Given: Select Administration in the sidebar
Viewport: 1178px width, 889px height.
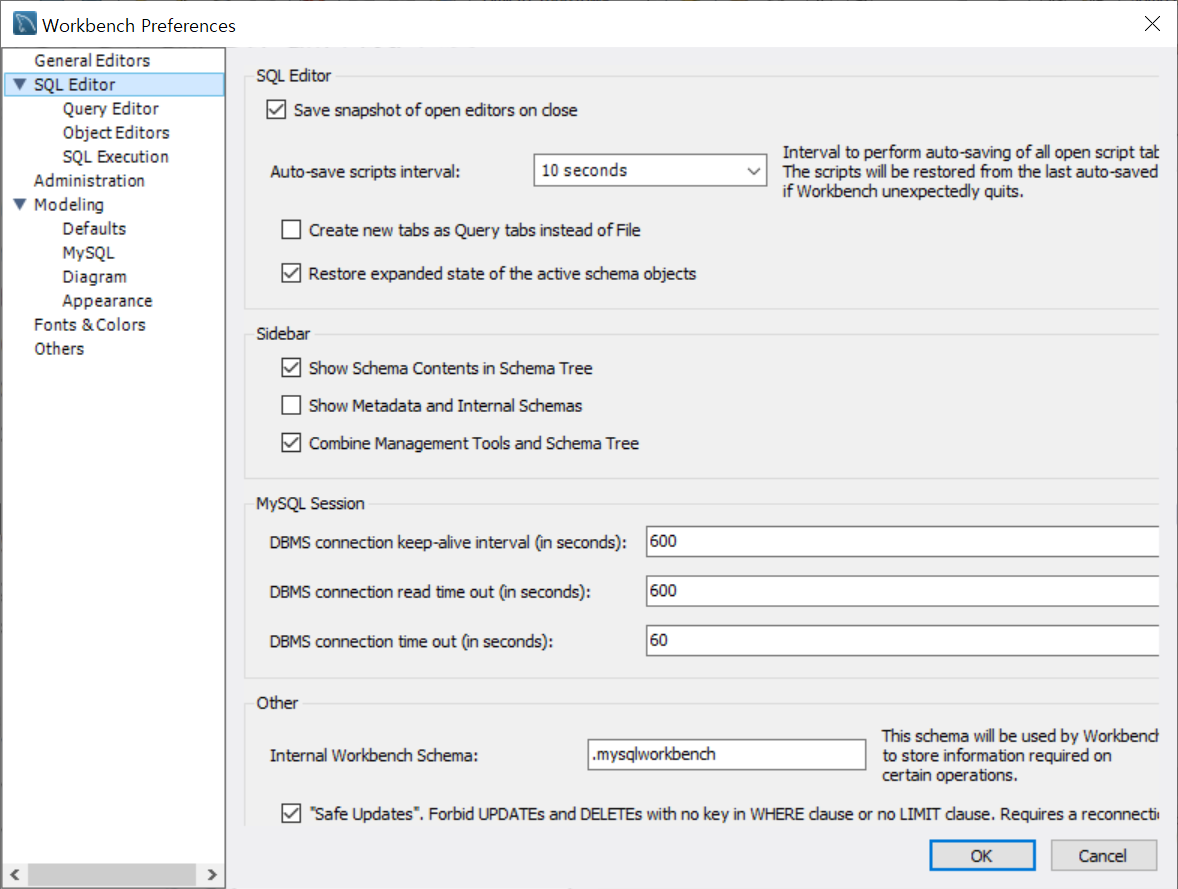Looking at the screenshot, I should pos(89,180).
